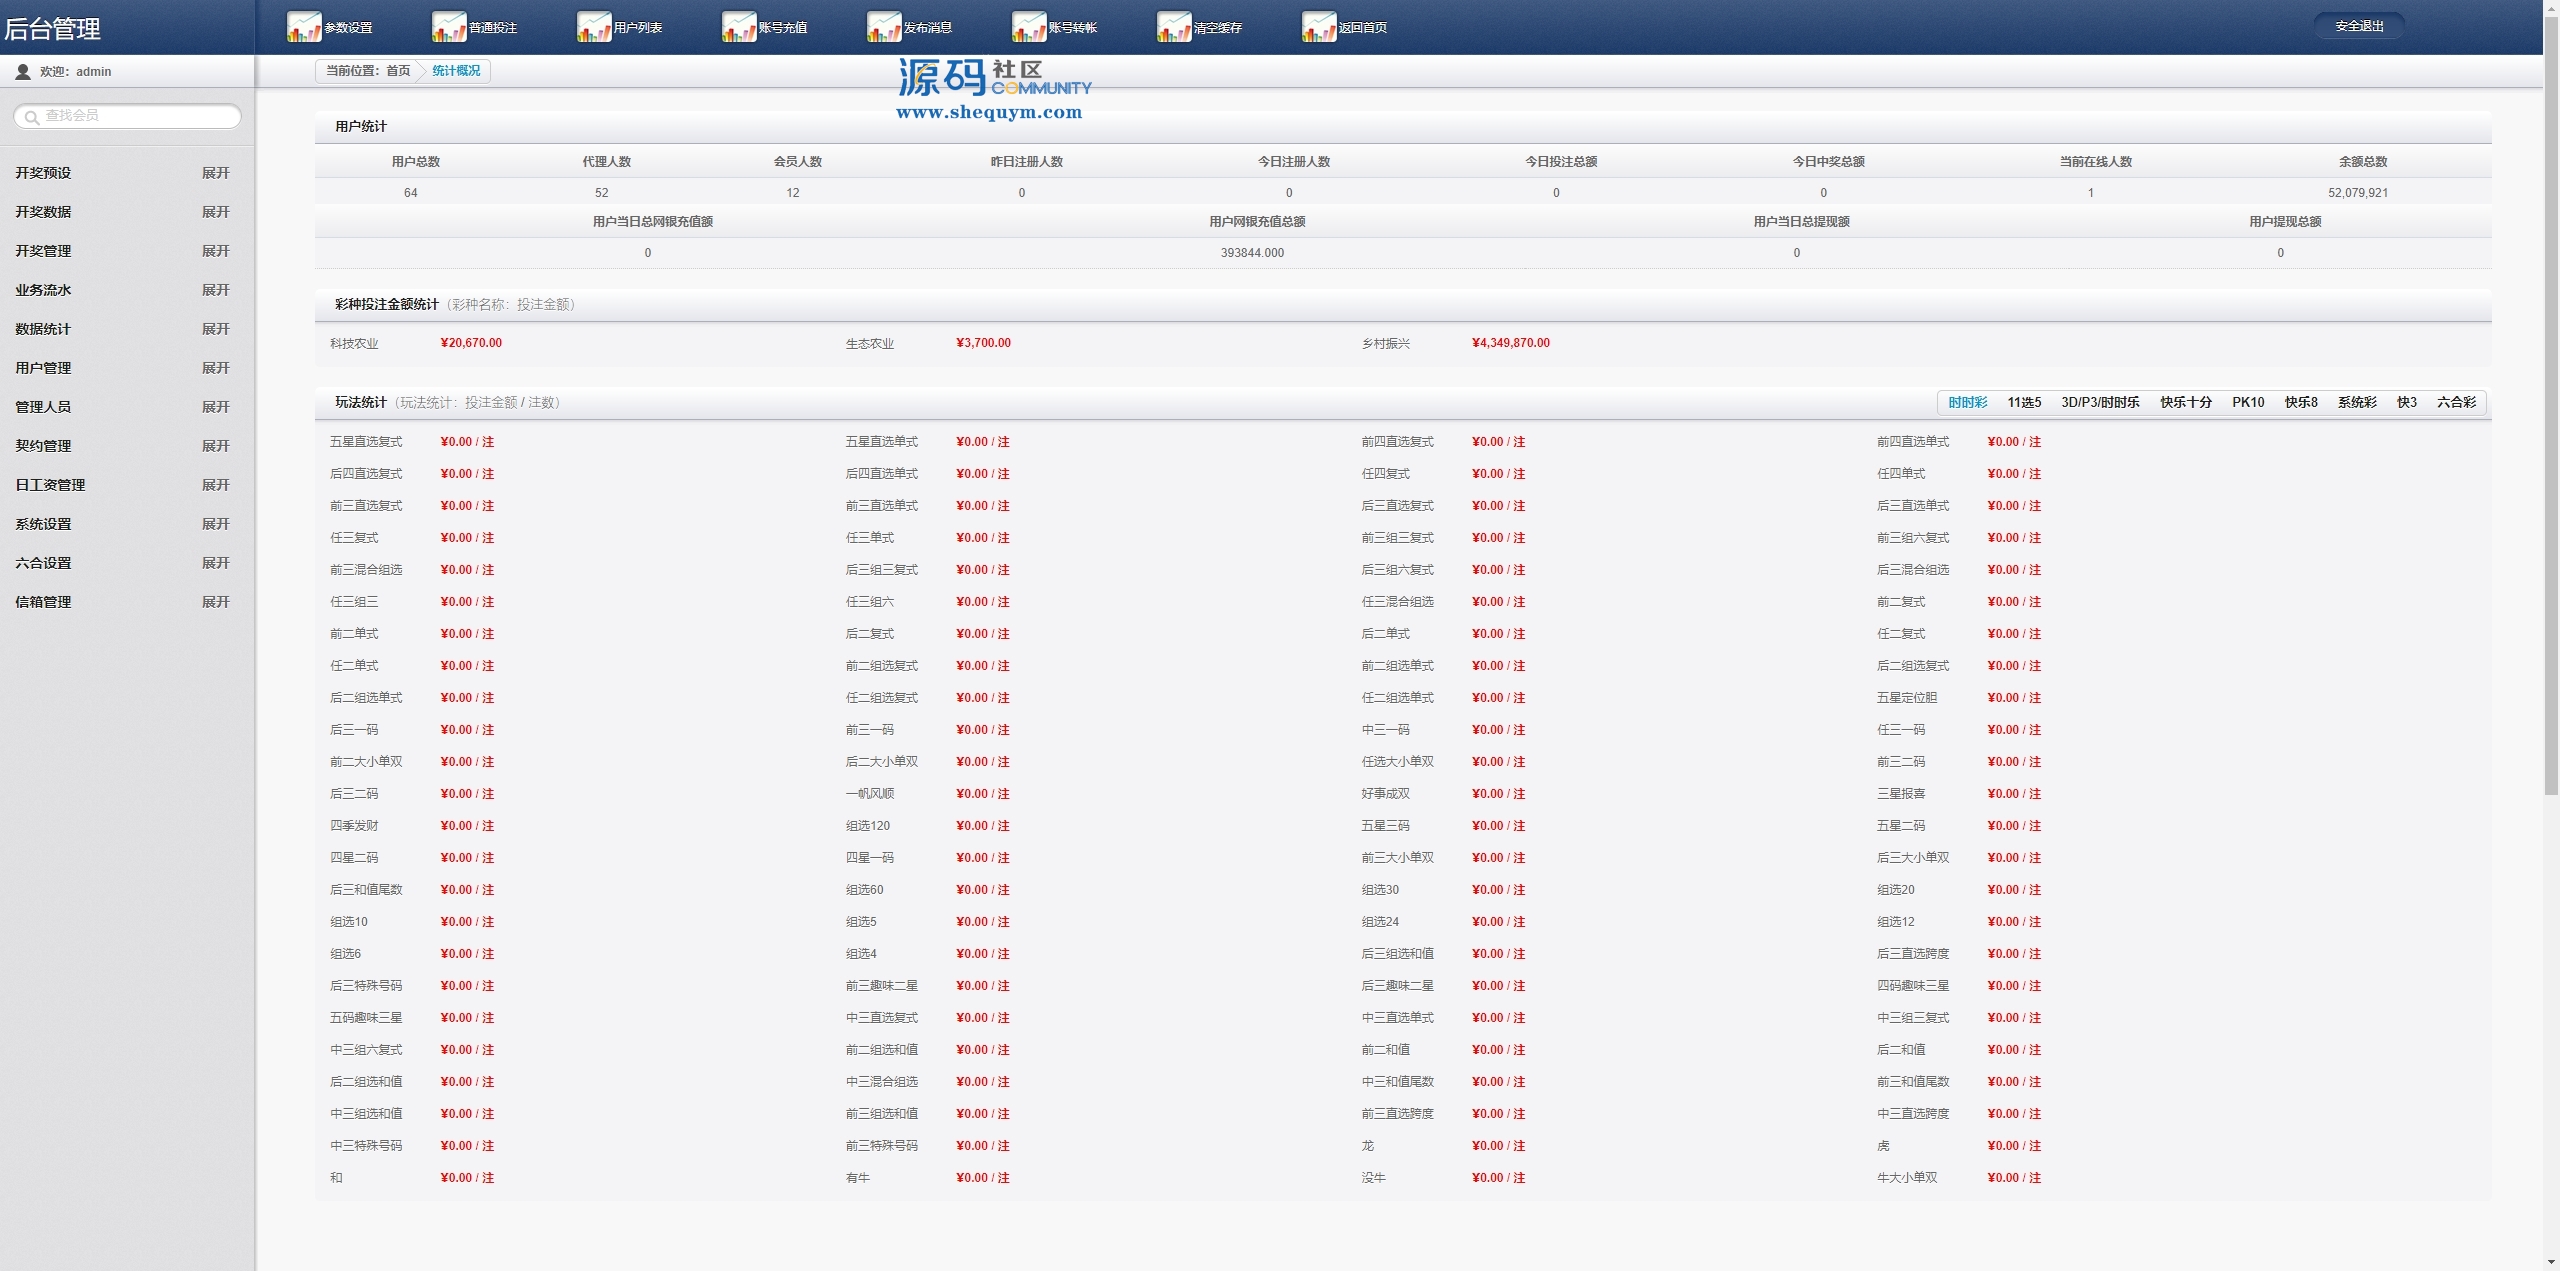Click the 账号充值 icon
The image size is (2560, 1271).
pyautogui.click(x=739, y=27)
